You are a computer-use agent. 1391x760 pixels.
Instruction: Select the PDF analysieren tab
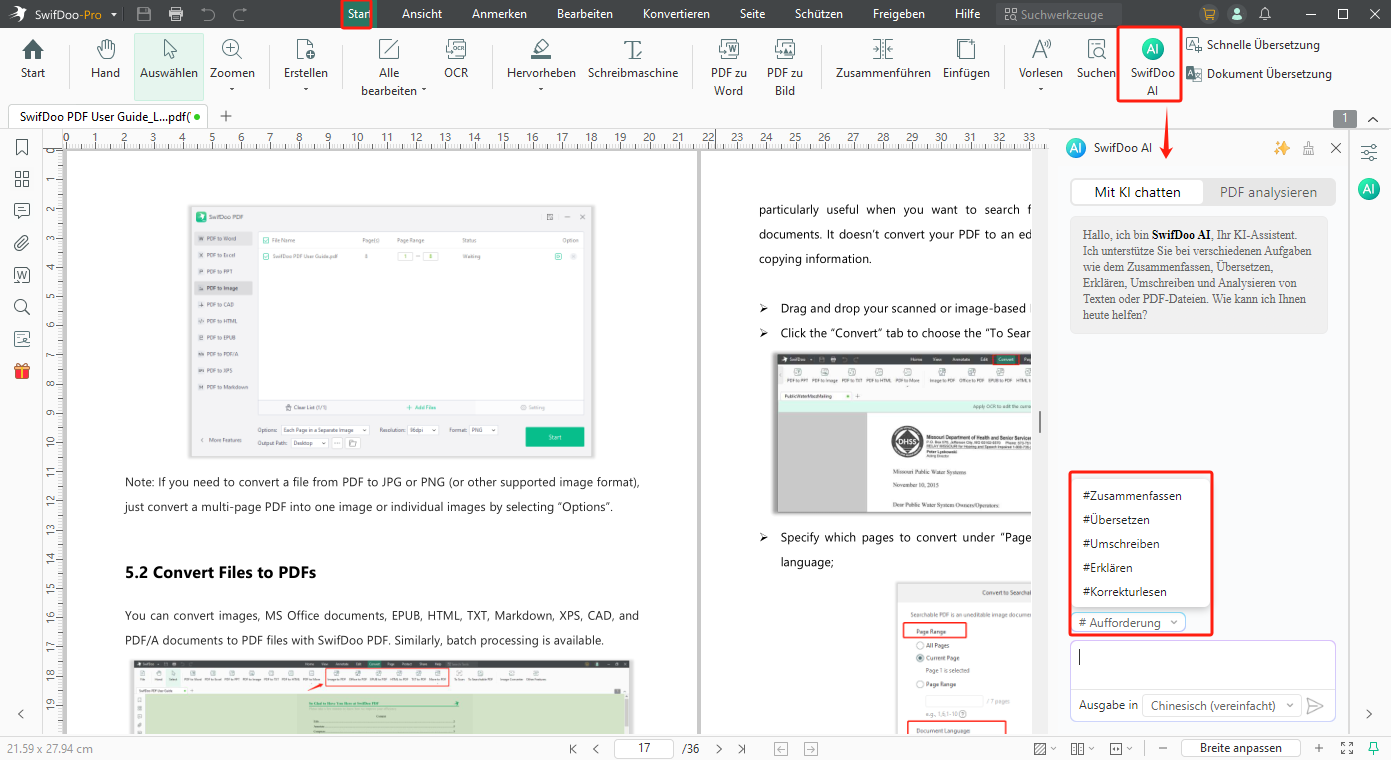pyautogui.click(x=1268, y=192)
